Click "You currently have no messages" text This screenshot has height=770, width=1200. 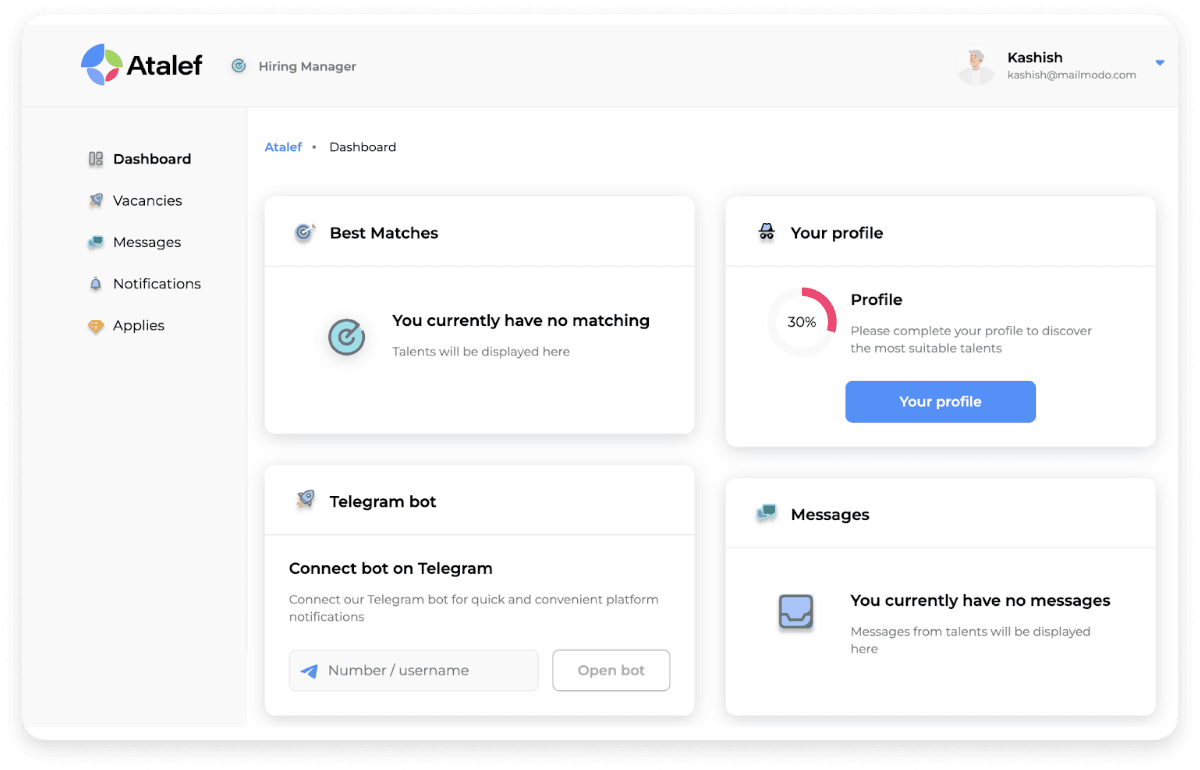coord(980,601)
